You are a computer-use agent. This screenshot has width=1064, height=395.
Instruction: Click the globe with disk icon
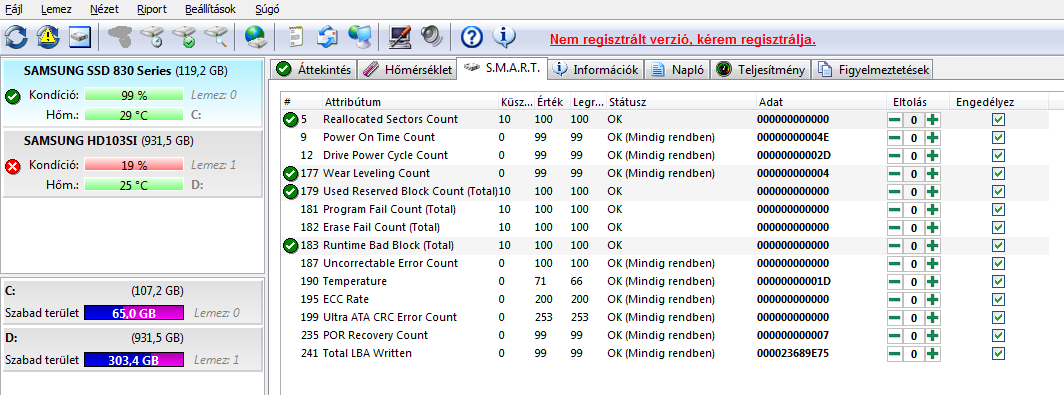[x=255, y=36]
